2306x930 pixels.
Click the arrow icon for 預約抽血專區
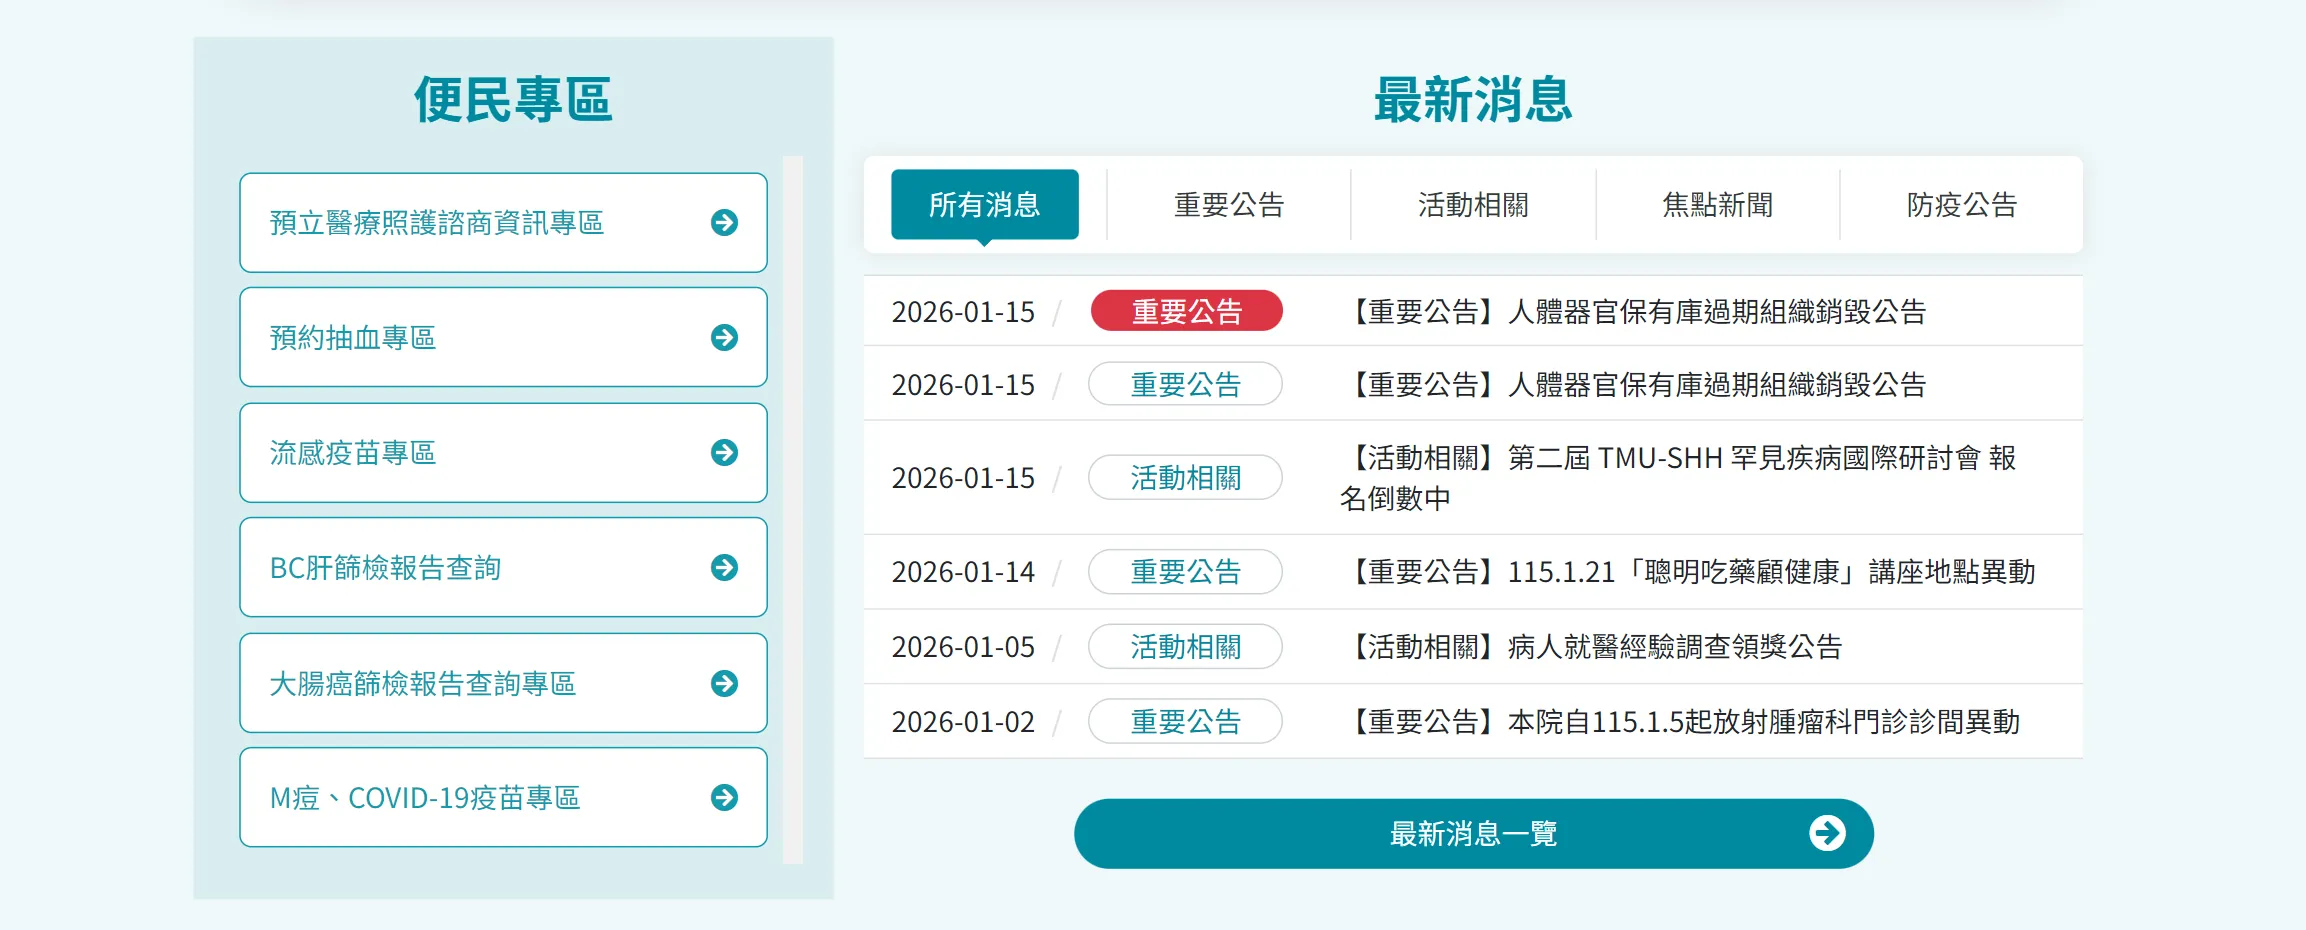pos(724,338)
